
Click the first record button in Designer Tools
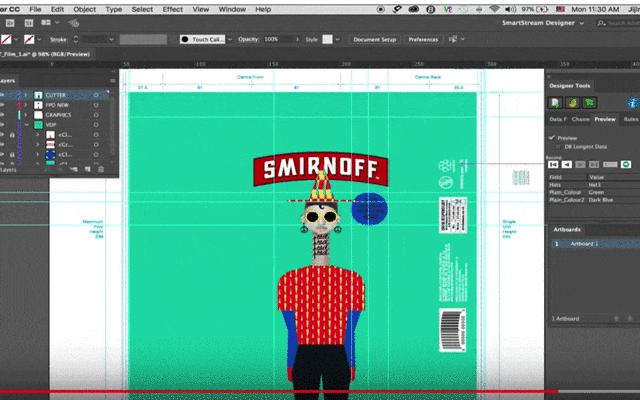click(552, 162)
